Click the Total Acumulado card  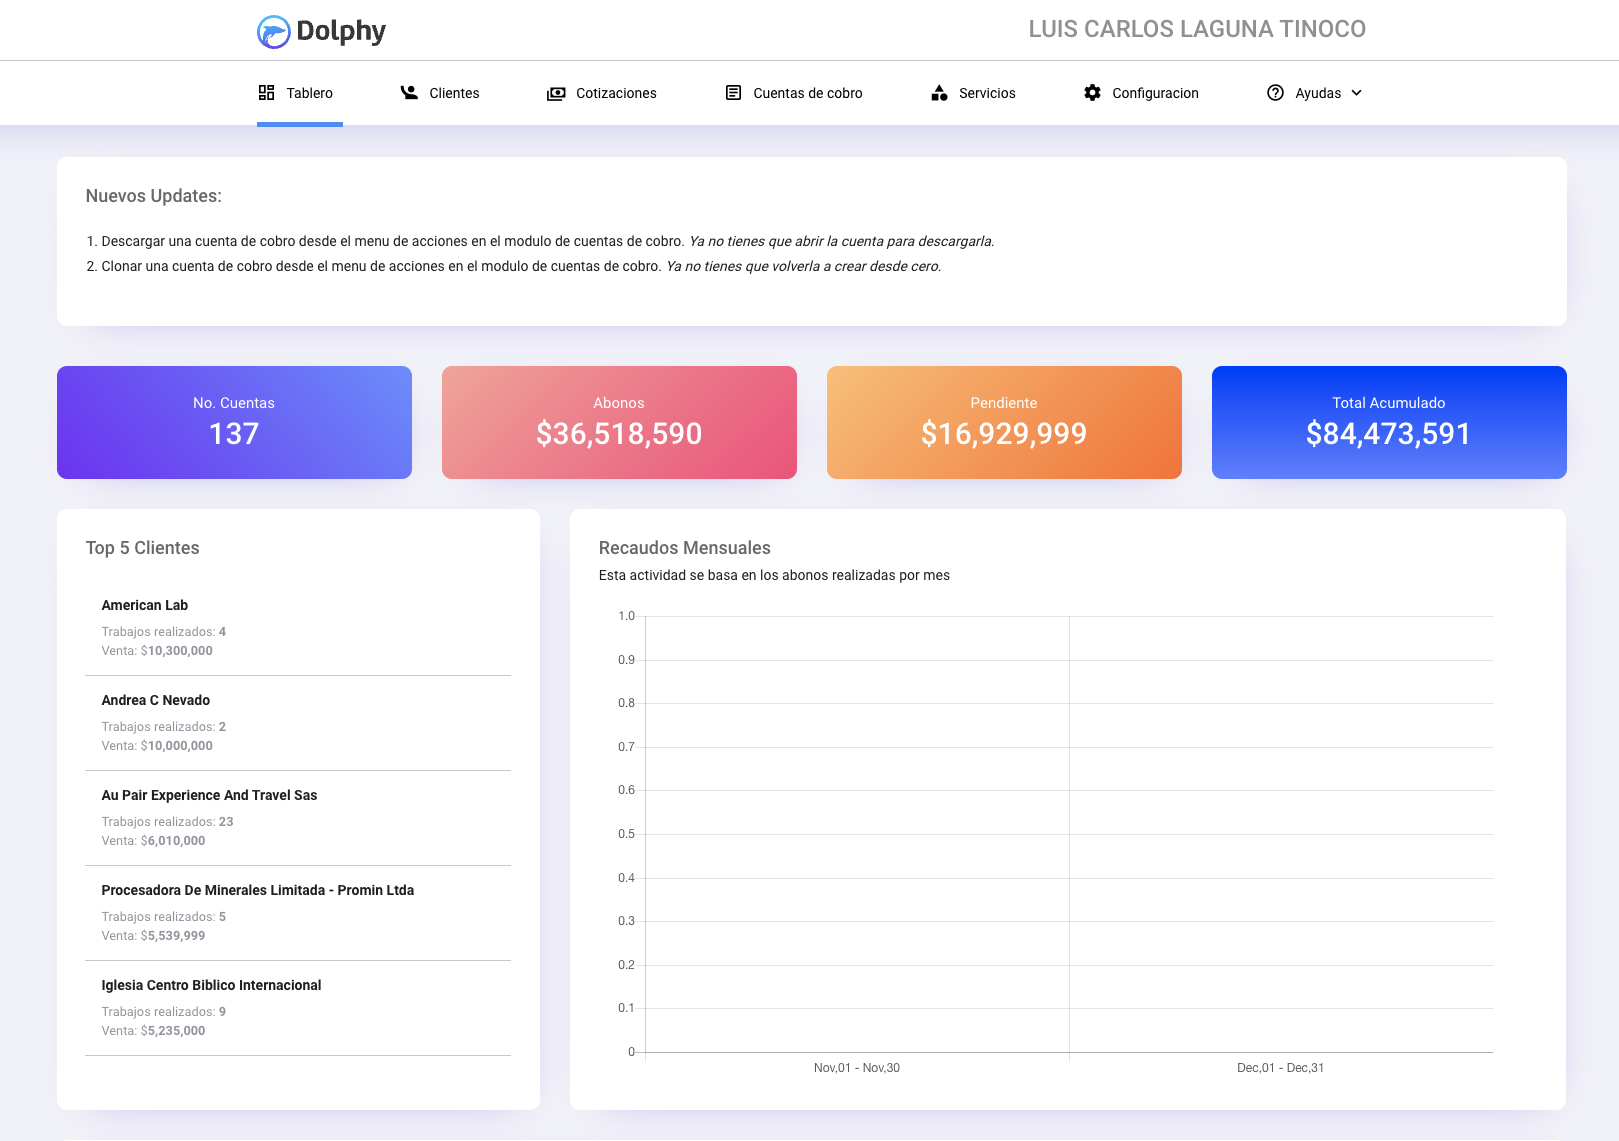pyautogui.click(x=1388, y=421)
